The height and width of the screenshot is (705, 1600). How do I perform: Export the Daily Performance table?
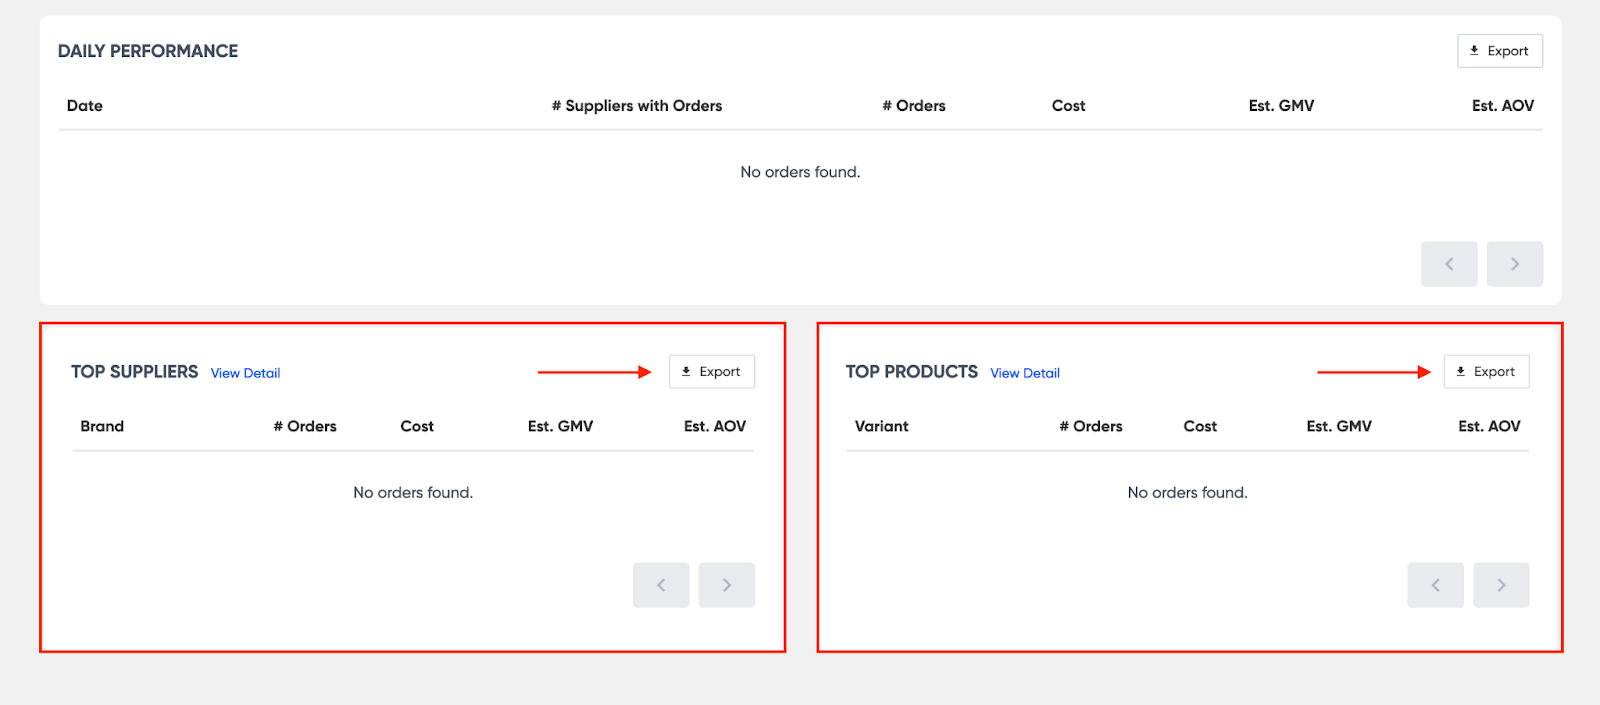pos(1499,51)
